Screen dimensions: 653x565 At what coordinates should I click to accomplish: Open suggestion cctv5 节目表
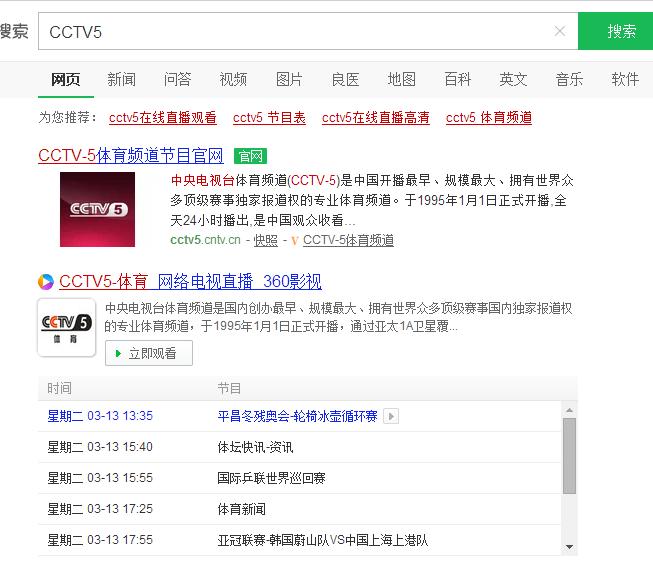pos(269,118)
